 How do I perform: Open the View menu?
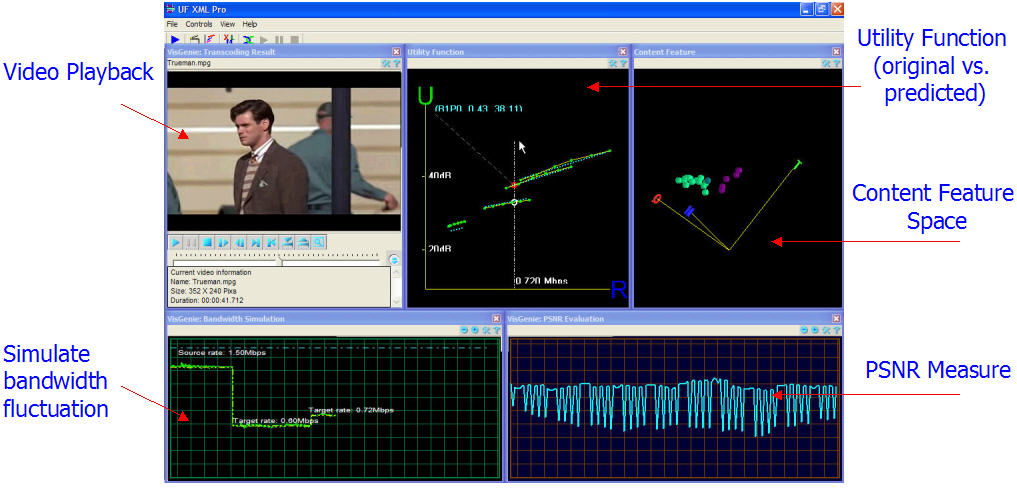point(227,23)
